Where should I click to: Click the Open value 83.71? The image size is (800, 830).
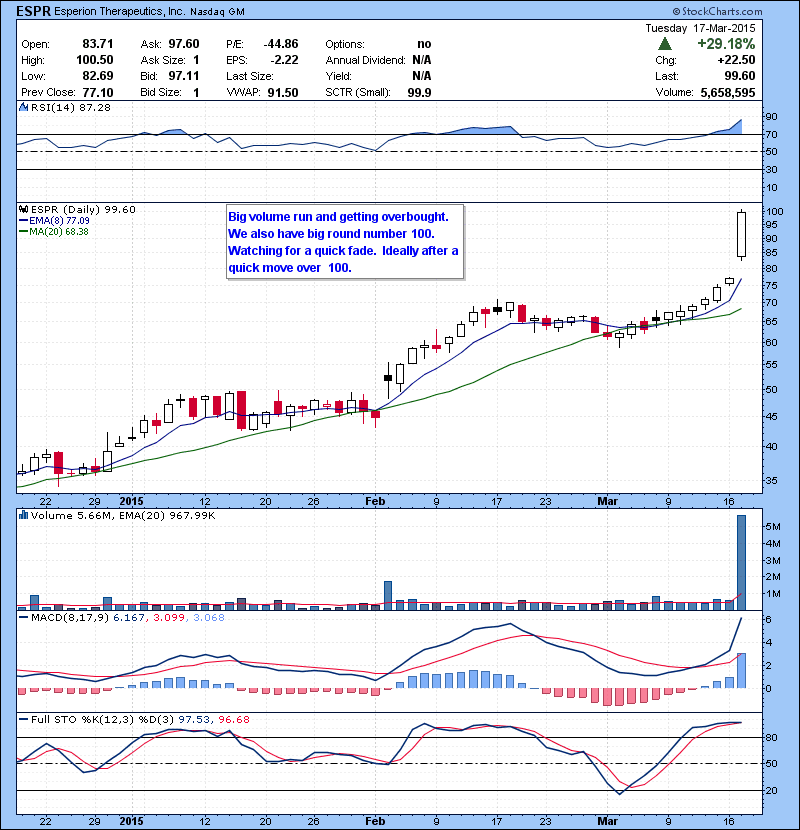(x=98, y=44)
